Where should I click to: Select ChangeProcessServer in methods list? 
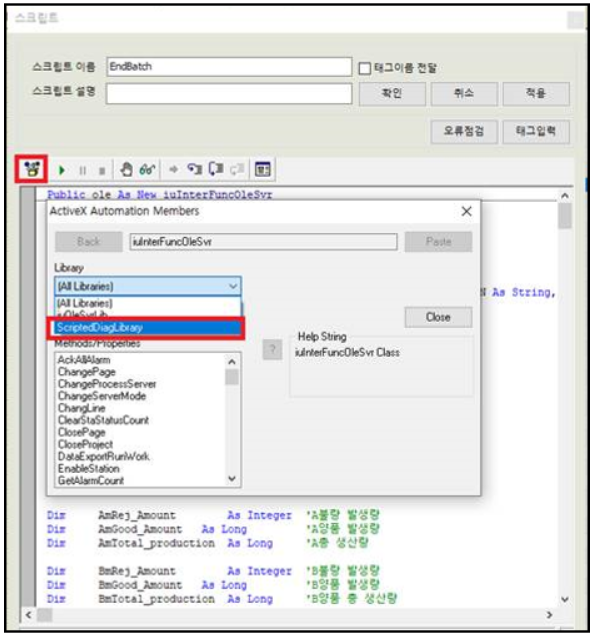(107, 384)
